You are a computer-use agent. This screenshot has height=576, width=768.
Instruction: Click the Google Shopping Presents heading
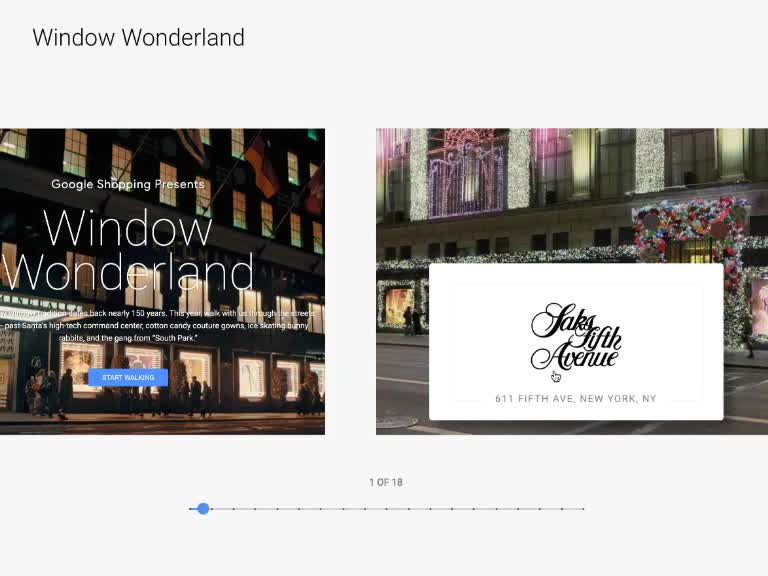click(128, 184)
